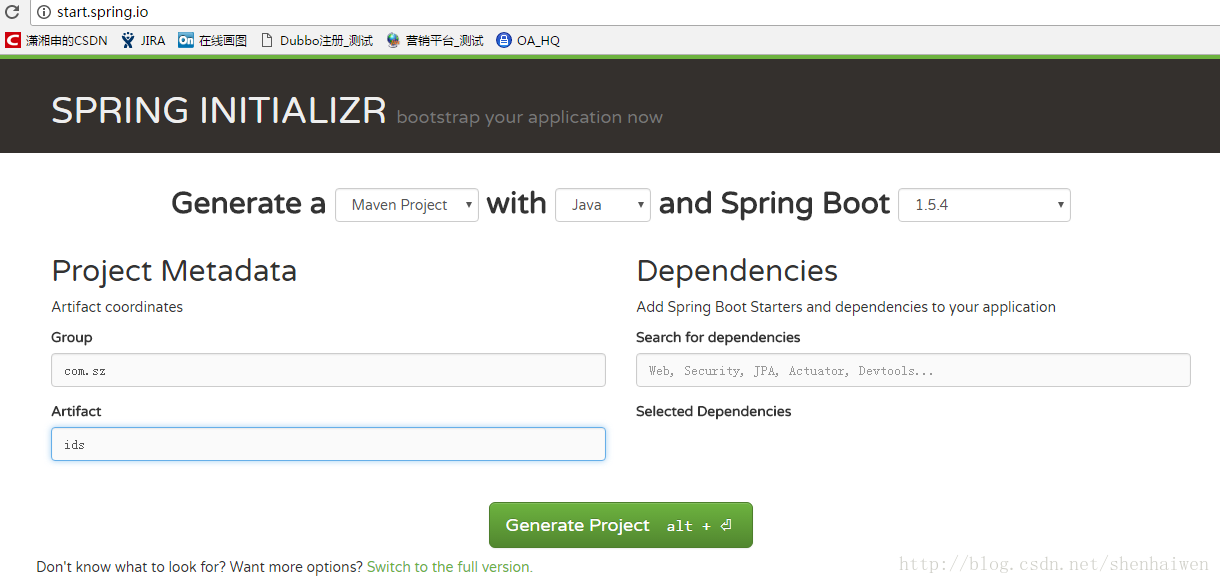
Task: Open the Maven Project type dropdown
Action: (x=407, y=205)
